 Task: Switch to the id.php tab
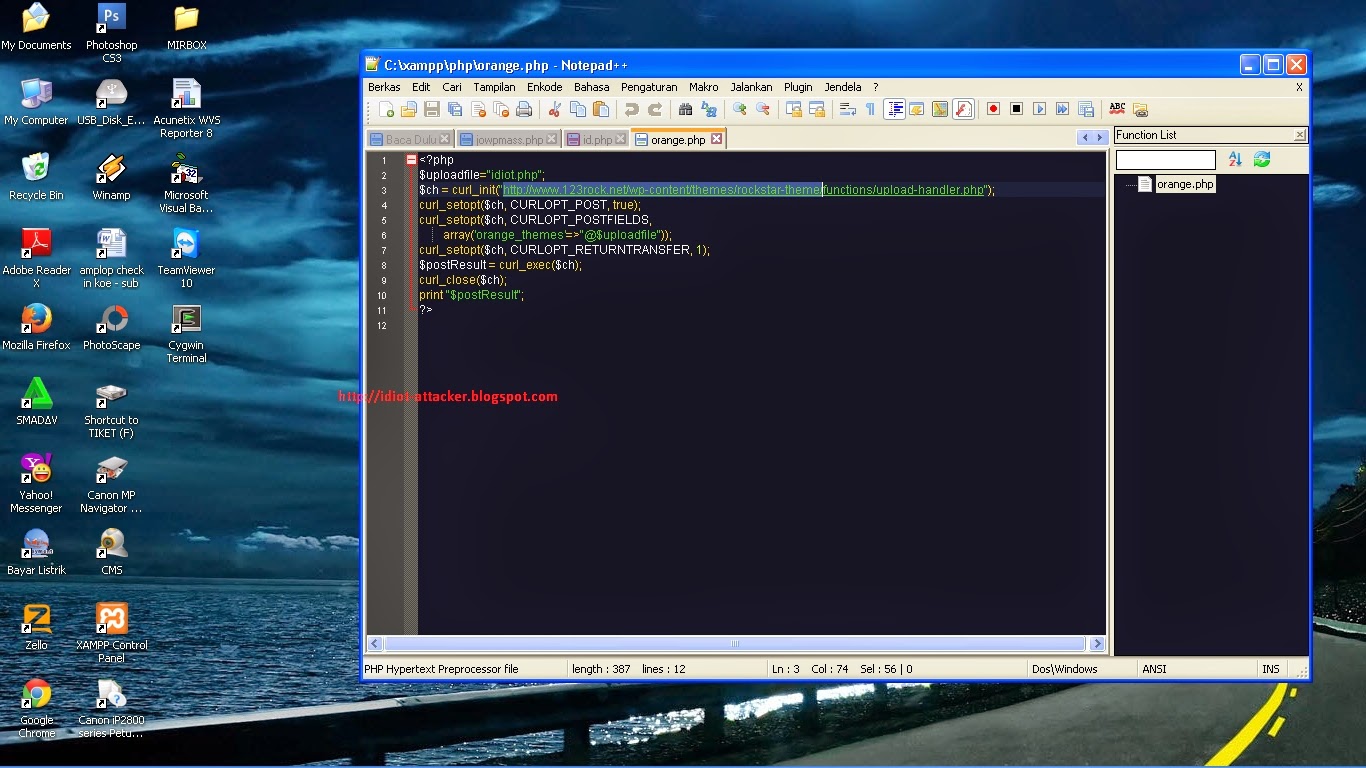pyautogui.click(x=597, y=140)
